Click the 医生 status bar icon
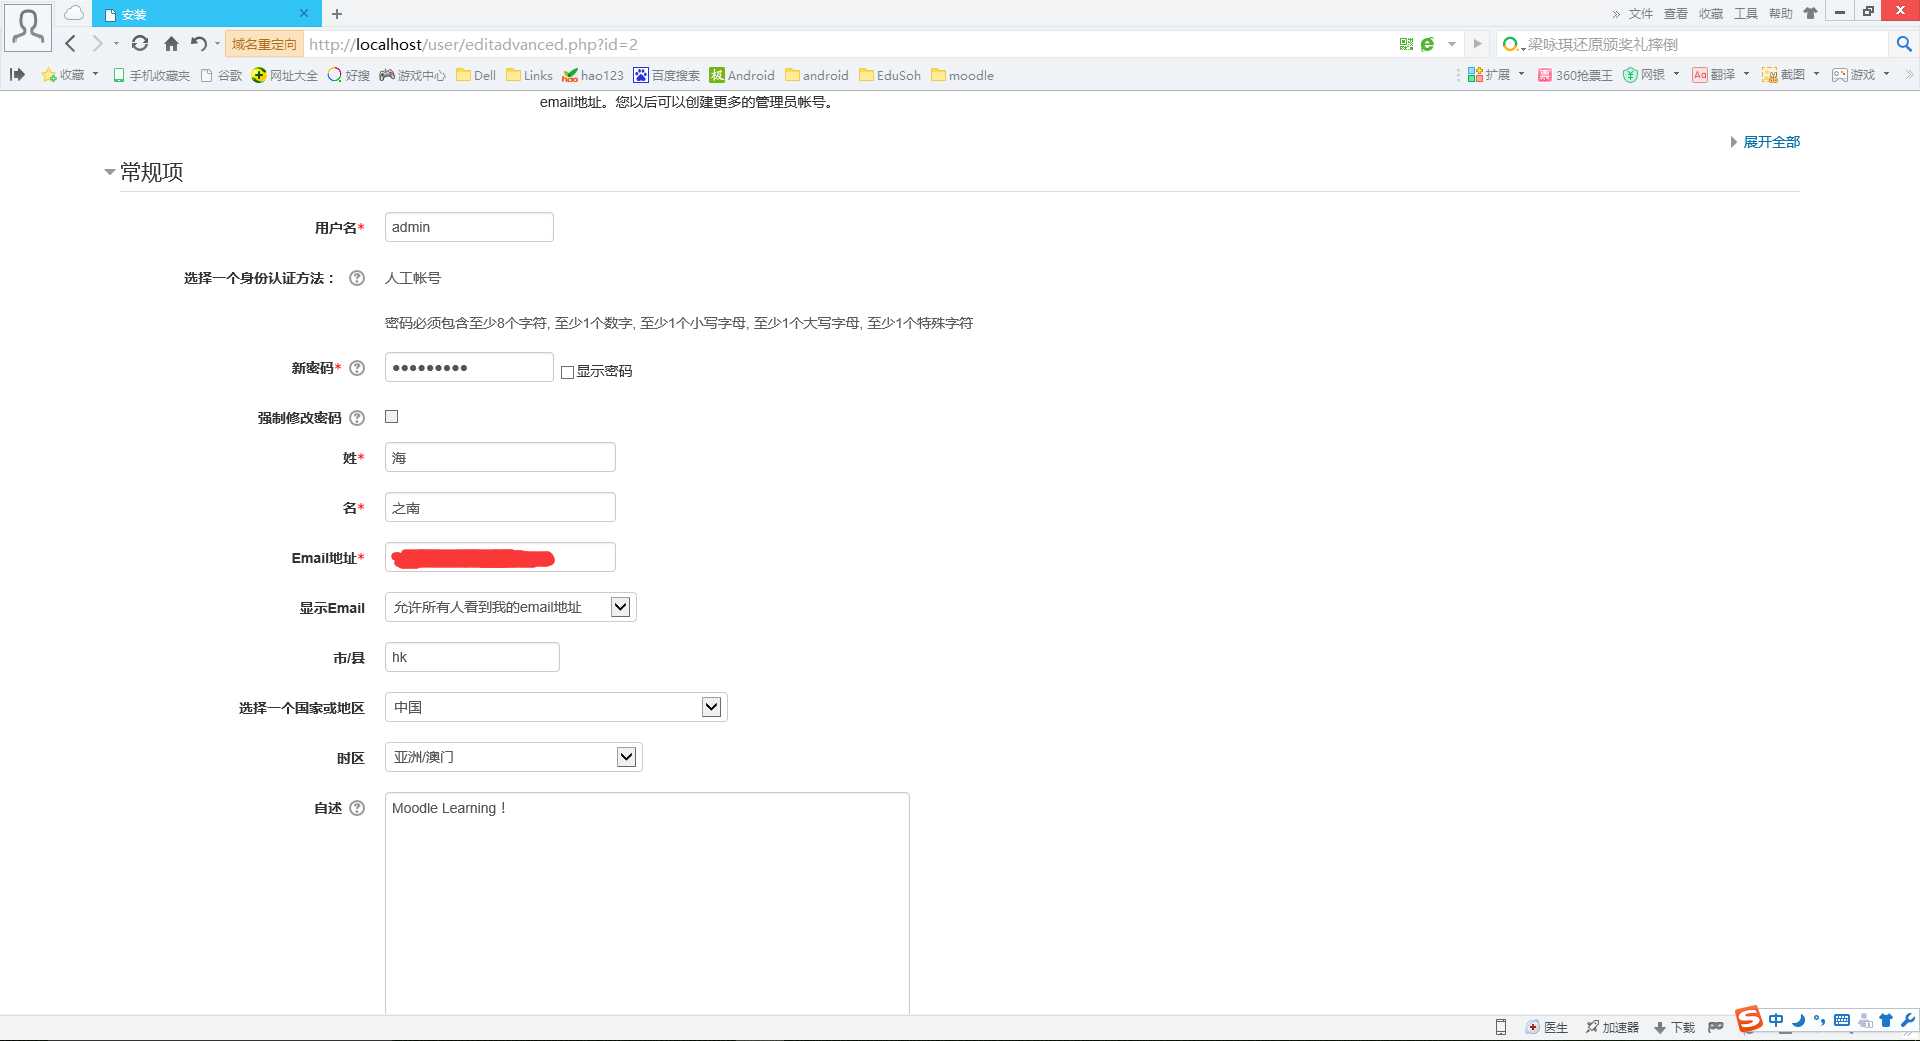The height and width of the screenshot is (1041, 1920). point(1547,1027)
